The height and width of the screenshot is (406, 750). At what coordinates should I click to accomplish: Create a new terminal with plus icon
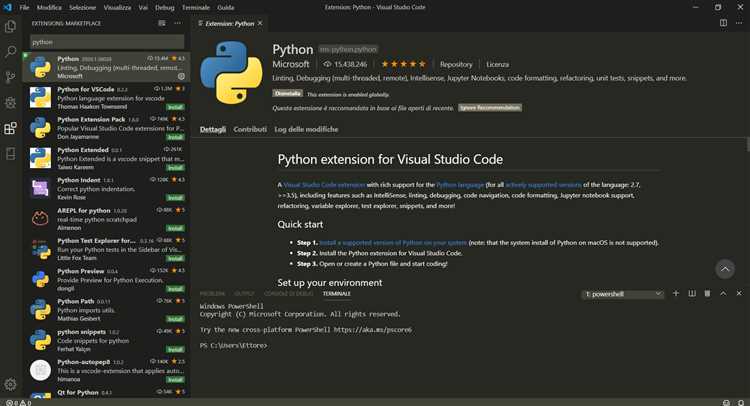point(676,293)
